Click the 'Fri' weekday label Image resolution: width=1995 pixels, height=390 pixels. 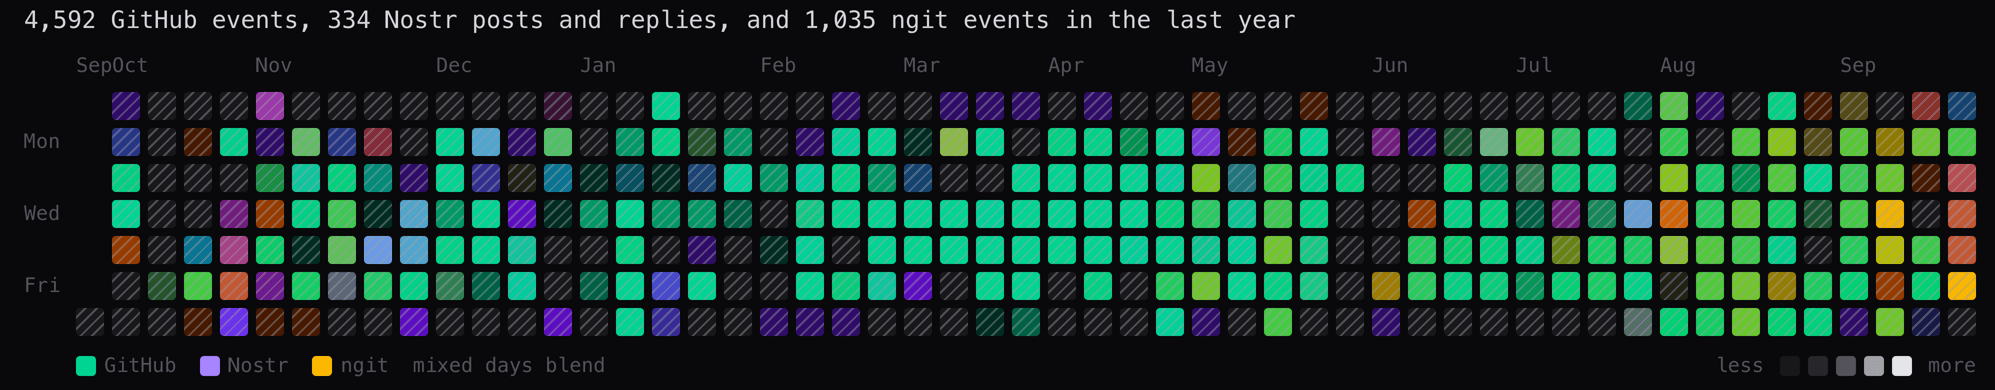(42, 286)
